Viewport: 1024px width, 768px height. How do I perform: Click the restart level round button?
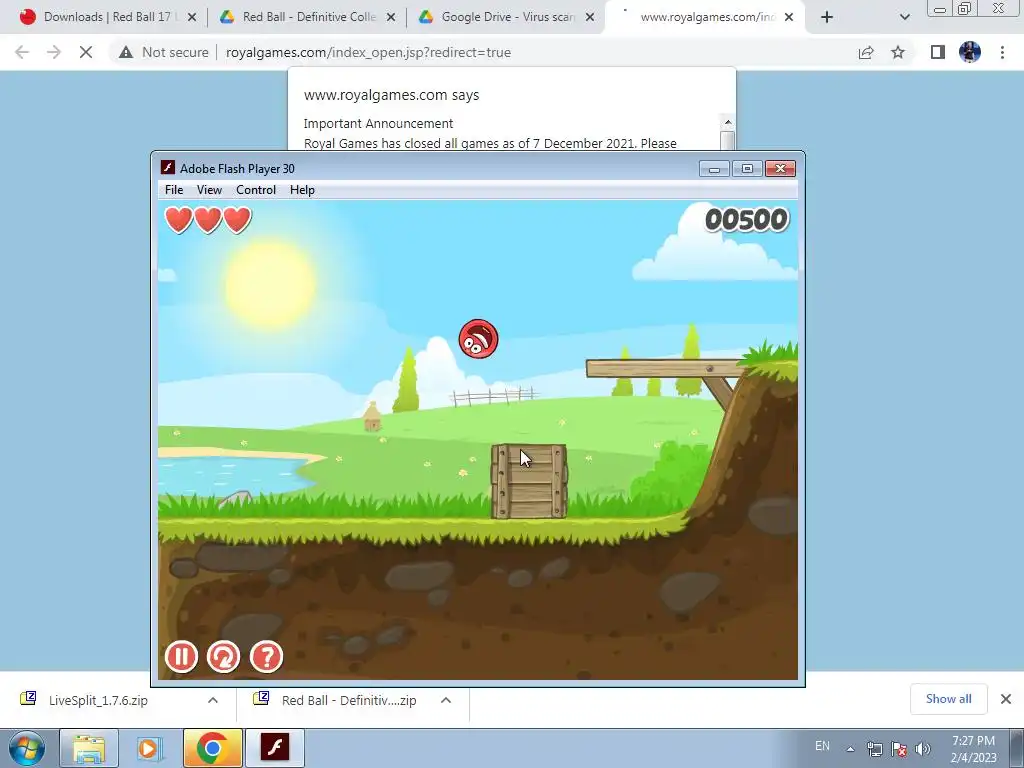[x=223, y=656]
